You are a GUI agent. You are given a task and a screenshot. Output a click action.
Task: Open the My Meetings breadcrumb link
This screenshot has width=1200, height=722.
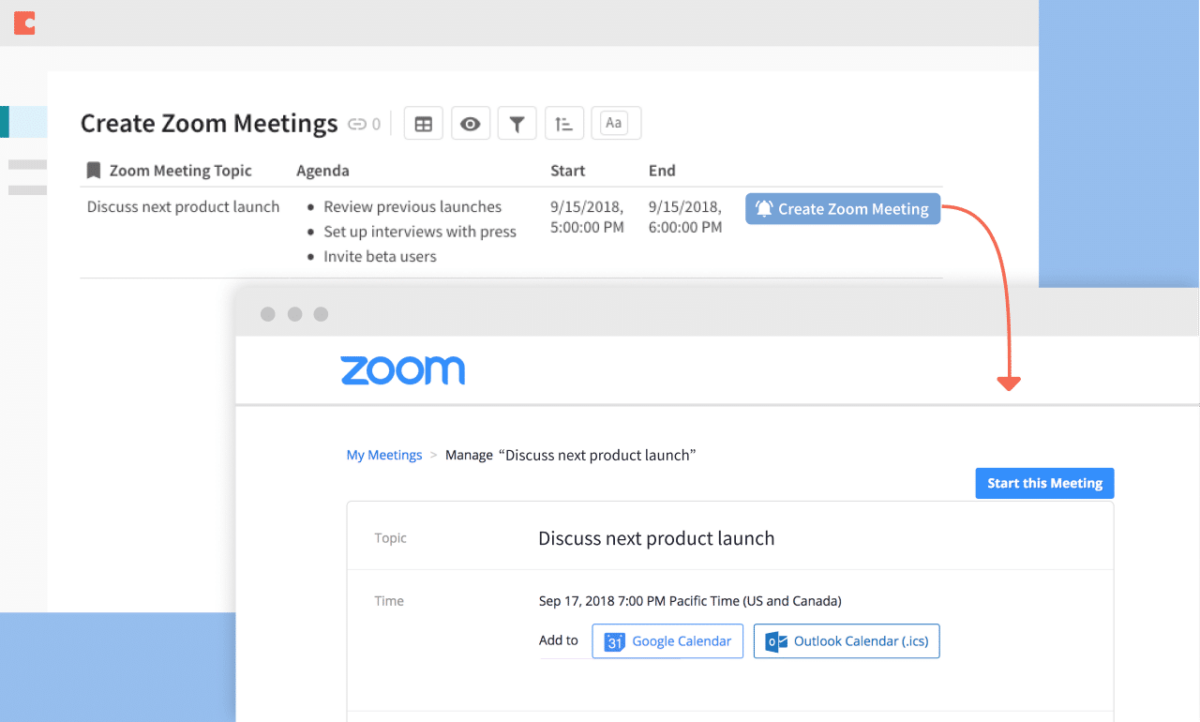384,454
